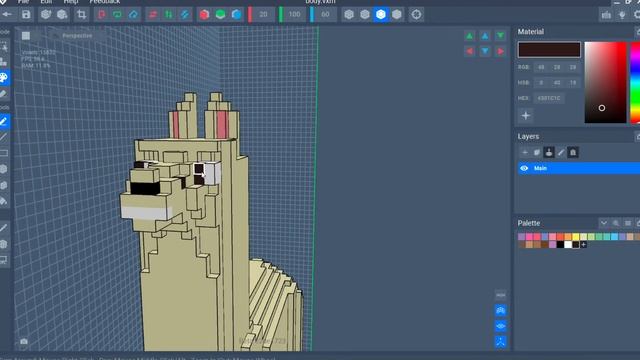Pick the black palette swatch
640x360 pixels.
pyautogui.click(x=560, y=244)
